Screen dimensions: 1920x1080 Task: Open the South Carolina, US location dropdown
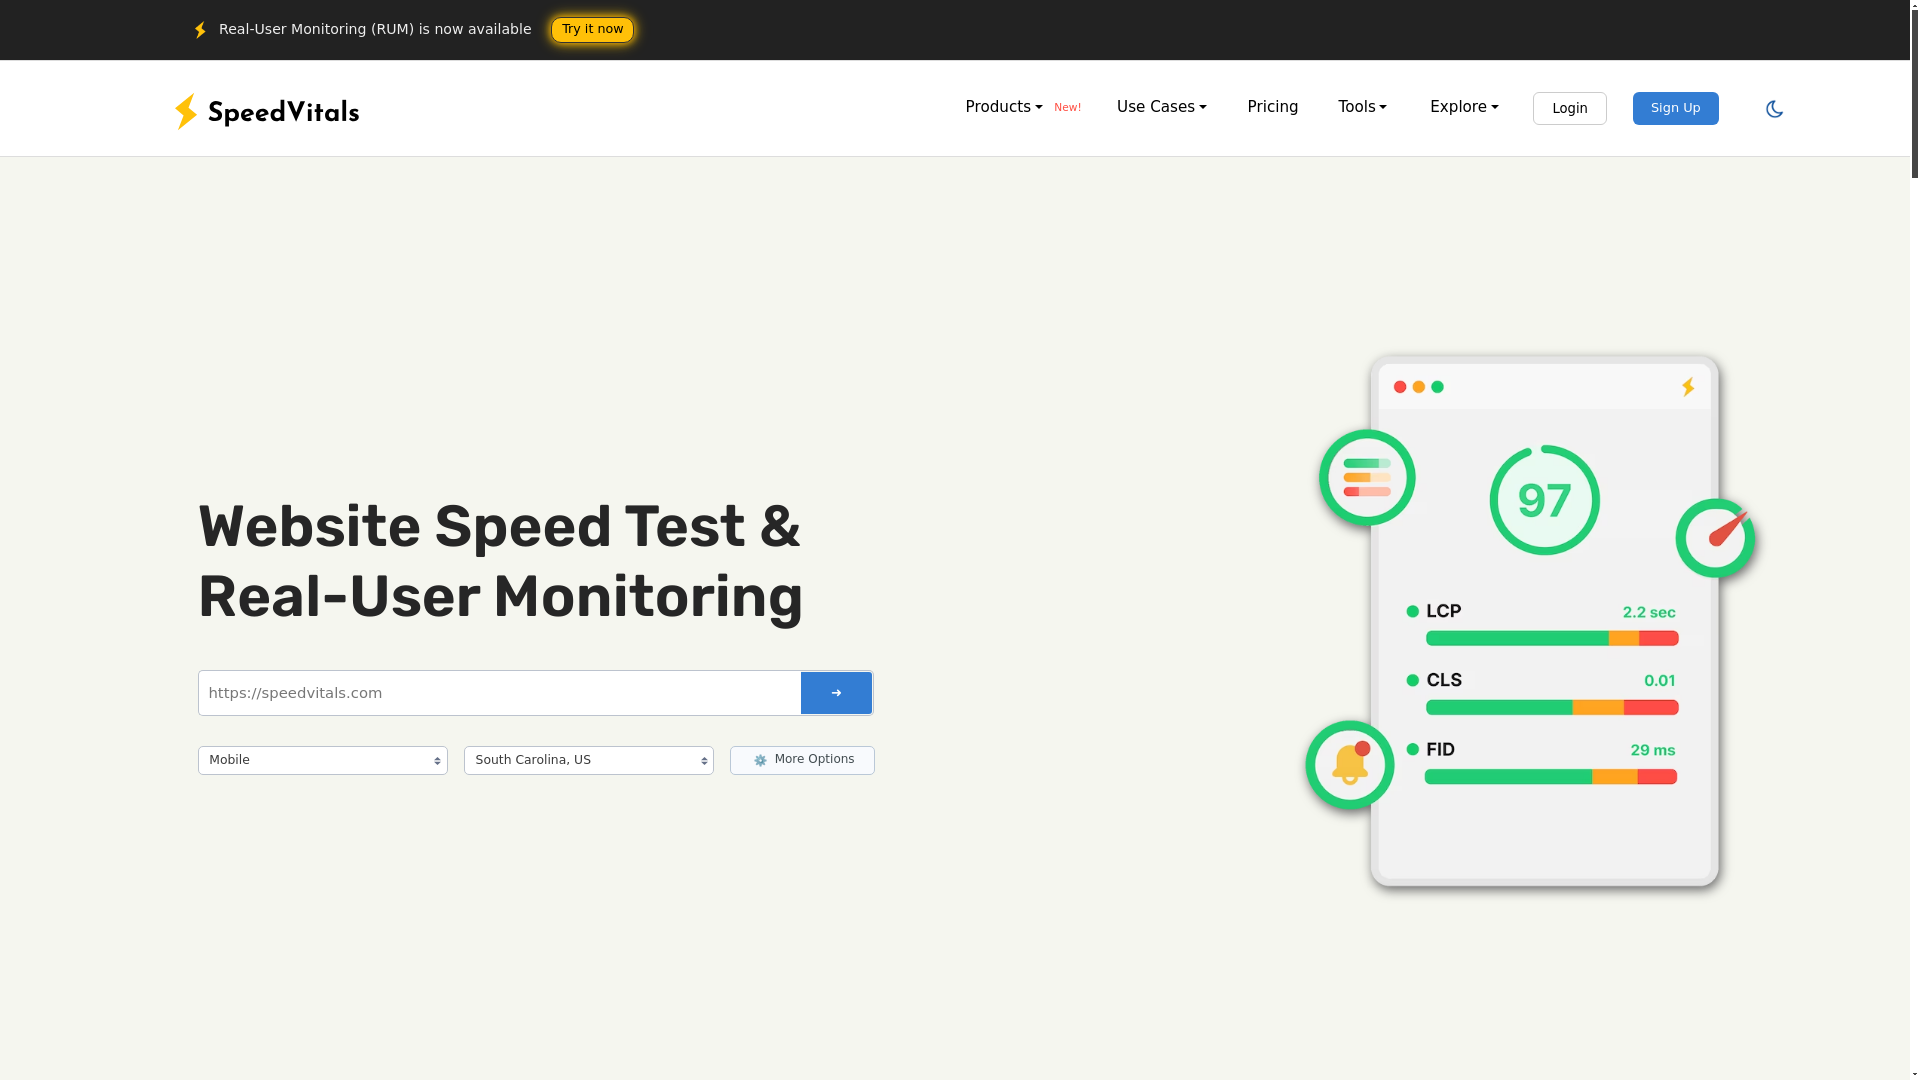588,760
